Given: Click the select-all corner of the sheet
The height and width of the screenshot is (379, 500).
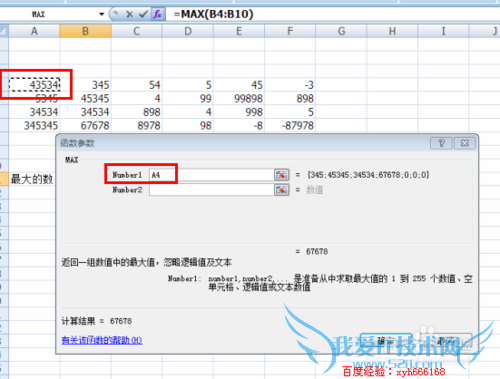Looking at the screenshot, I should pos(4,31).
